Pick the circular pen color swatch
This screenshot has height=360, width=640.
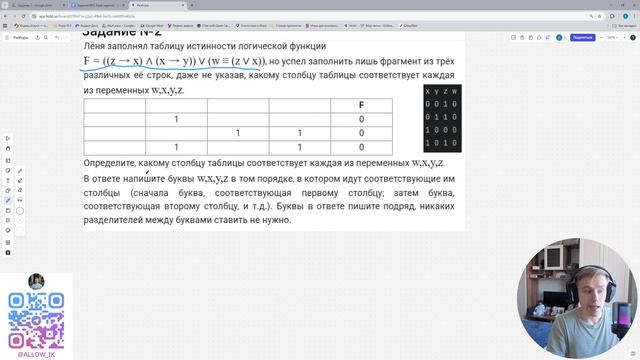pyautogui.click(x=20, y=211)
